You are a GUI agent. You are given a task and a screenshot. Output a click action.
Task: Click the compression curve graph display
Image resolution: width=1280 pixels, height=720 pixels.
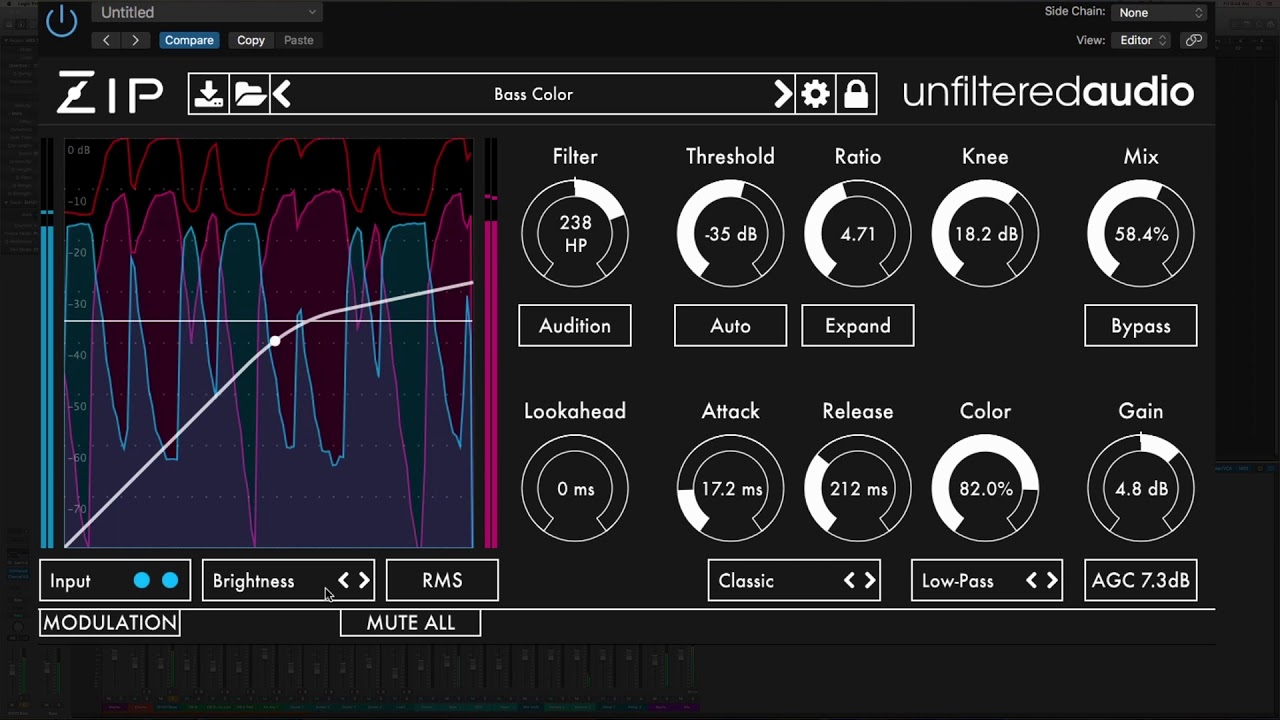click(x=269, y=343)
